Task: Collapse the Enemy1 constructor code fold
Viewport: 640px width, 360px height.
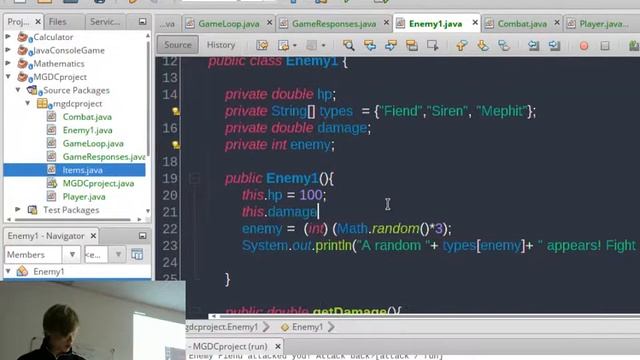Action: 195,178
